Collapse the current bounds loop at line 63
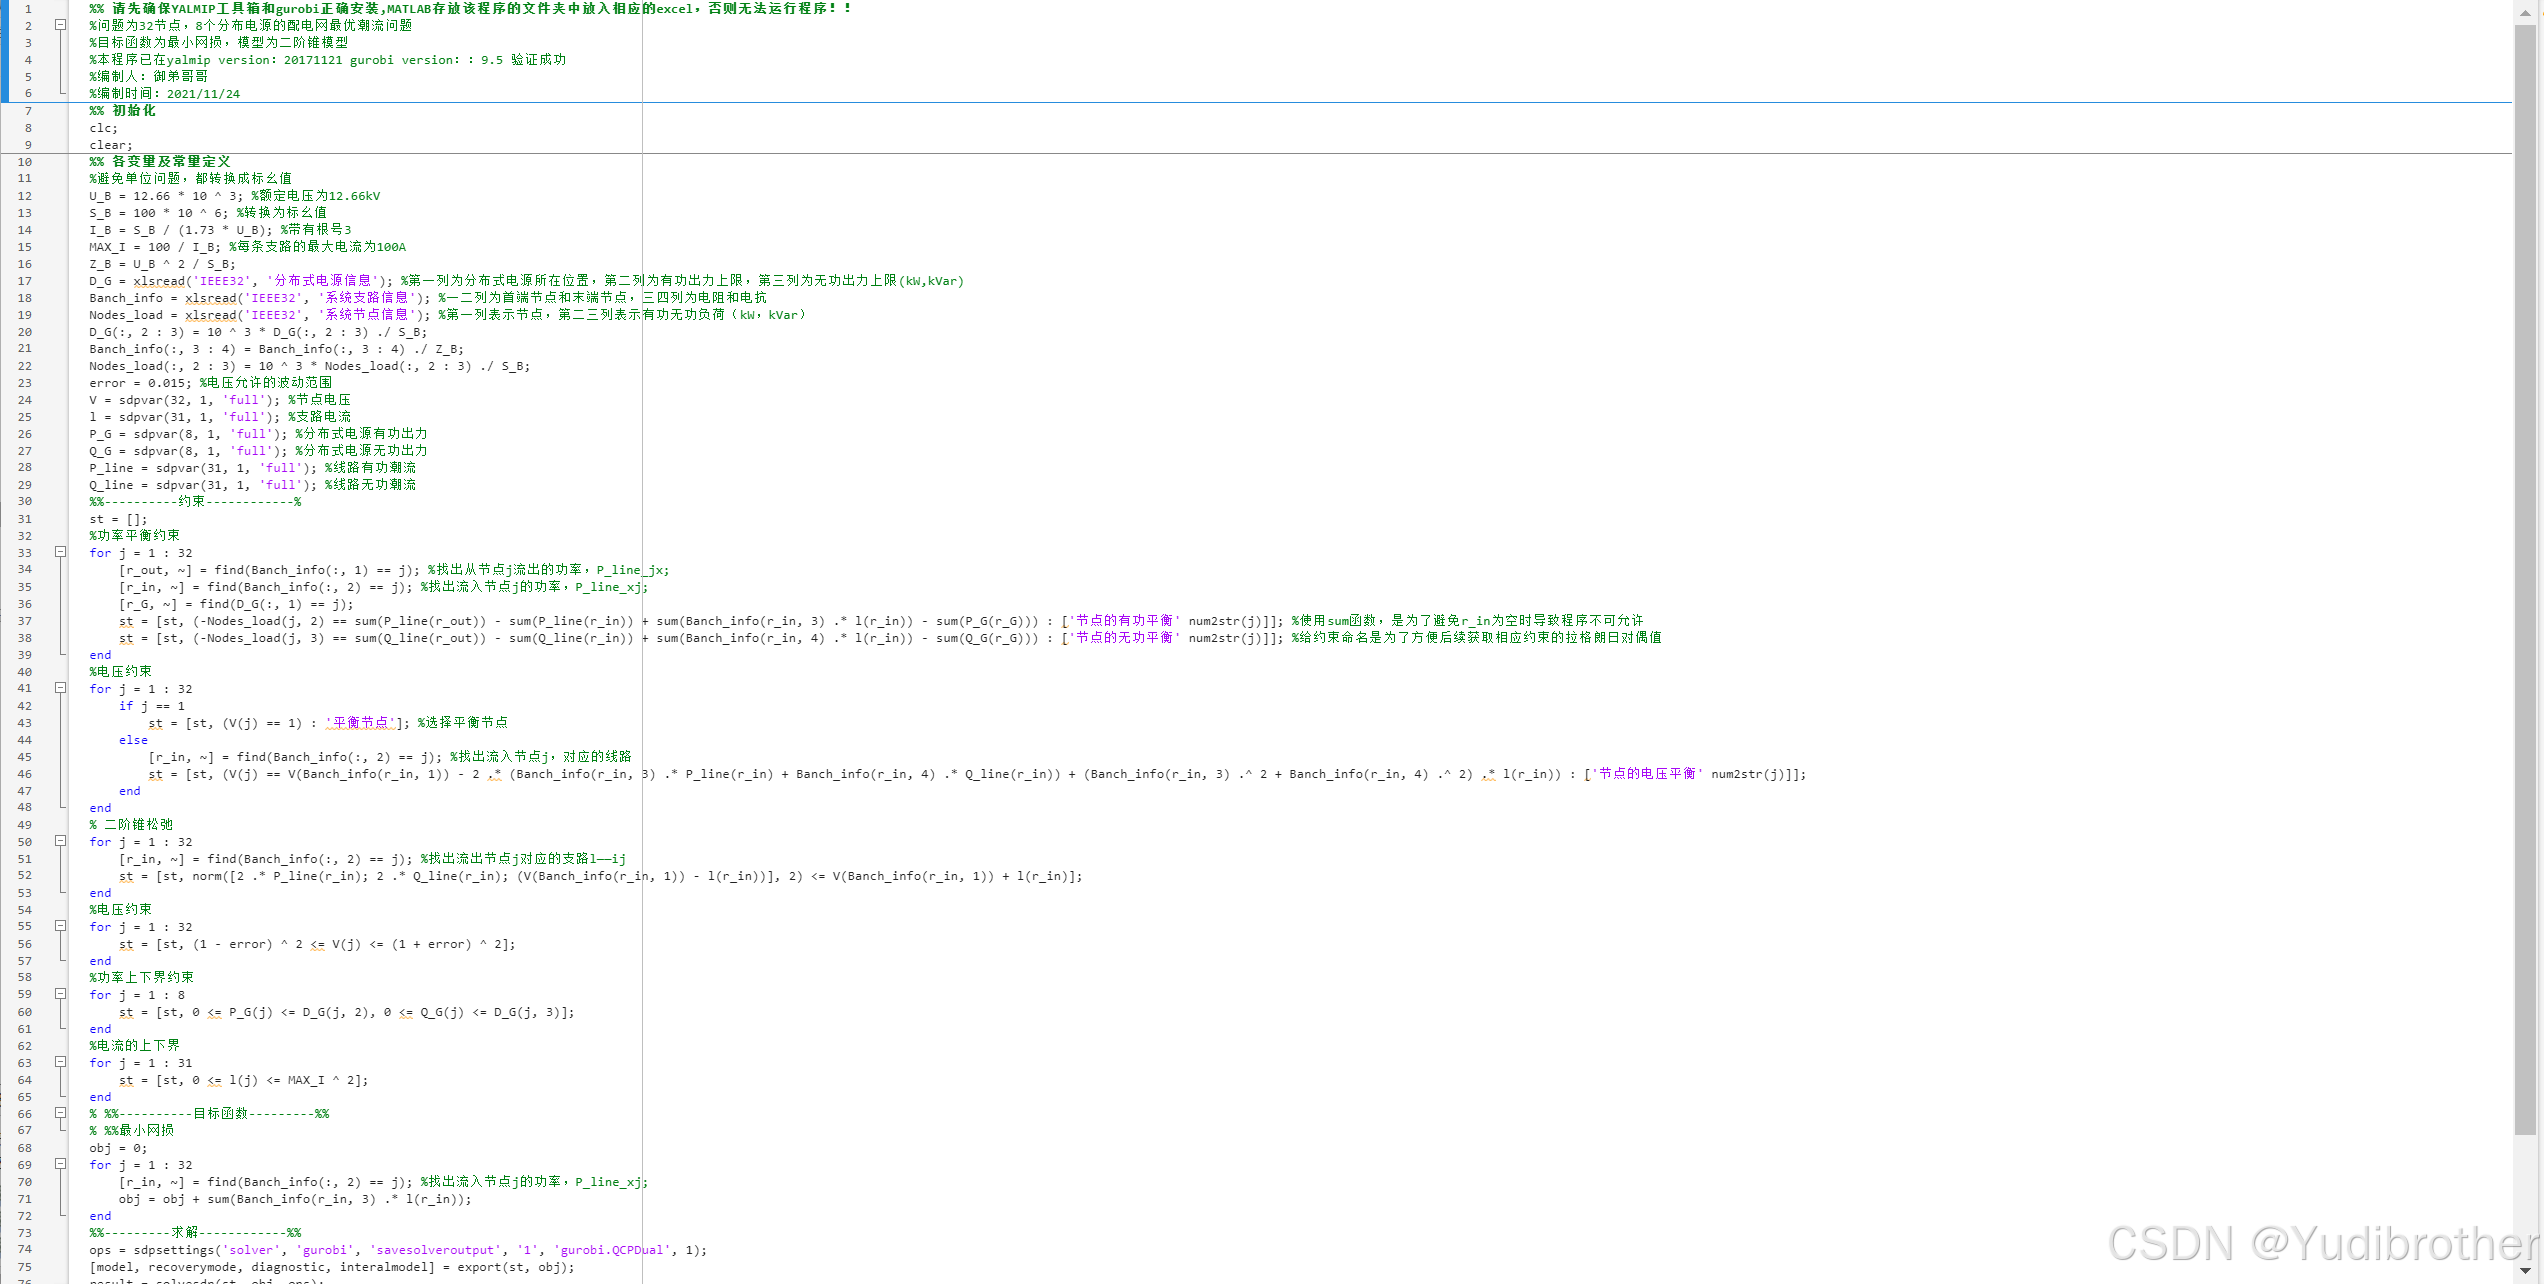The image size is (2544, 1284). coord(60,1062)
